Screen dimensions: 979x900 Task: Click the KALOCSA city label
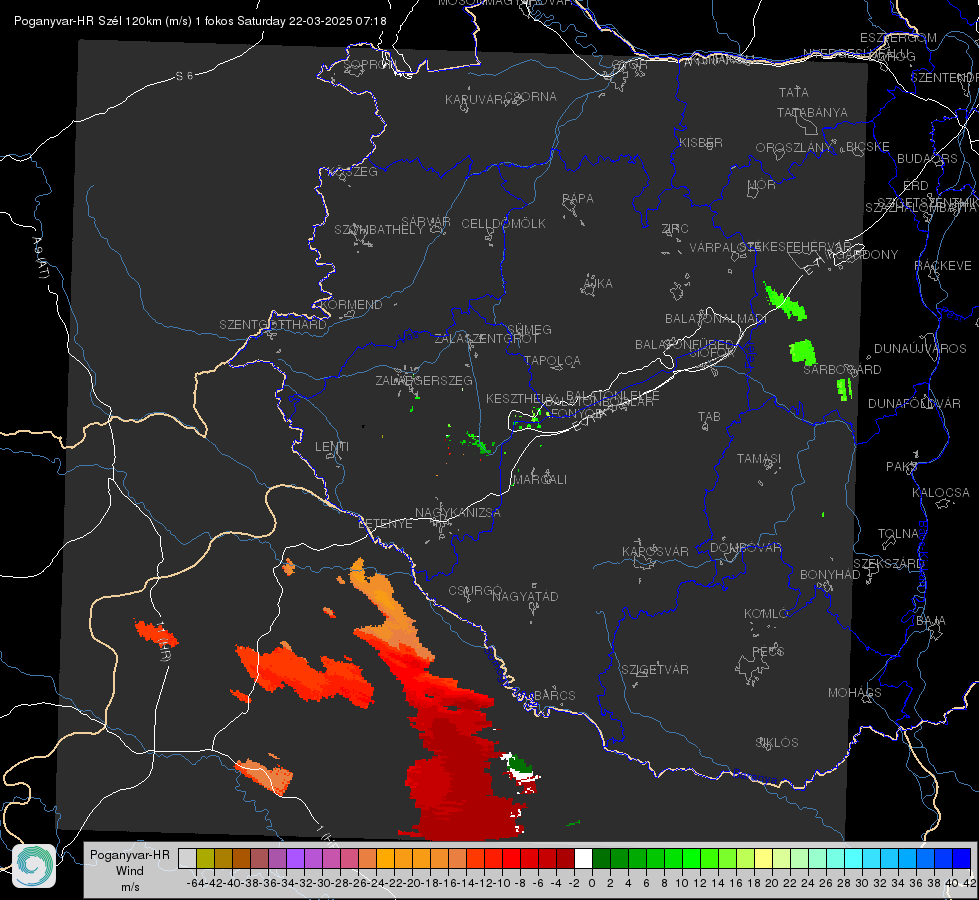940,493
